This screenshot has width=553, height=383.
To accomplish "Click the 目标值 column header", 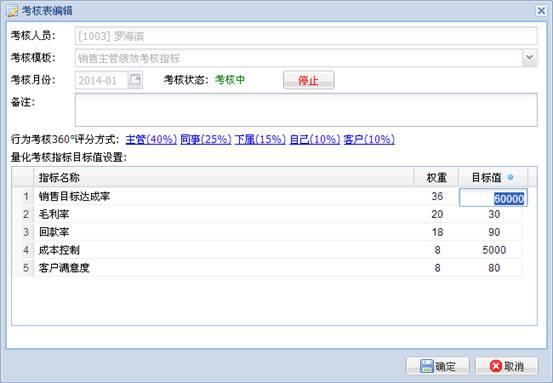I will [x=493, y=177].
